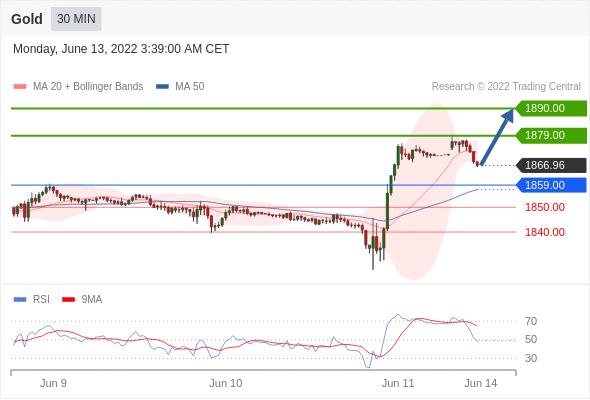Click the green 1890.00 resistance price tag
The width and height of the screenshot is (590, 400).
coord(551,108)
